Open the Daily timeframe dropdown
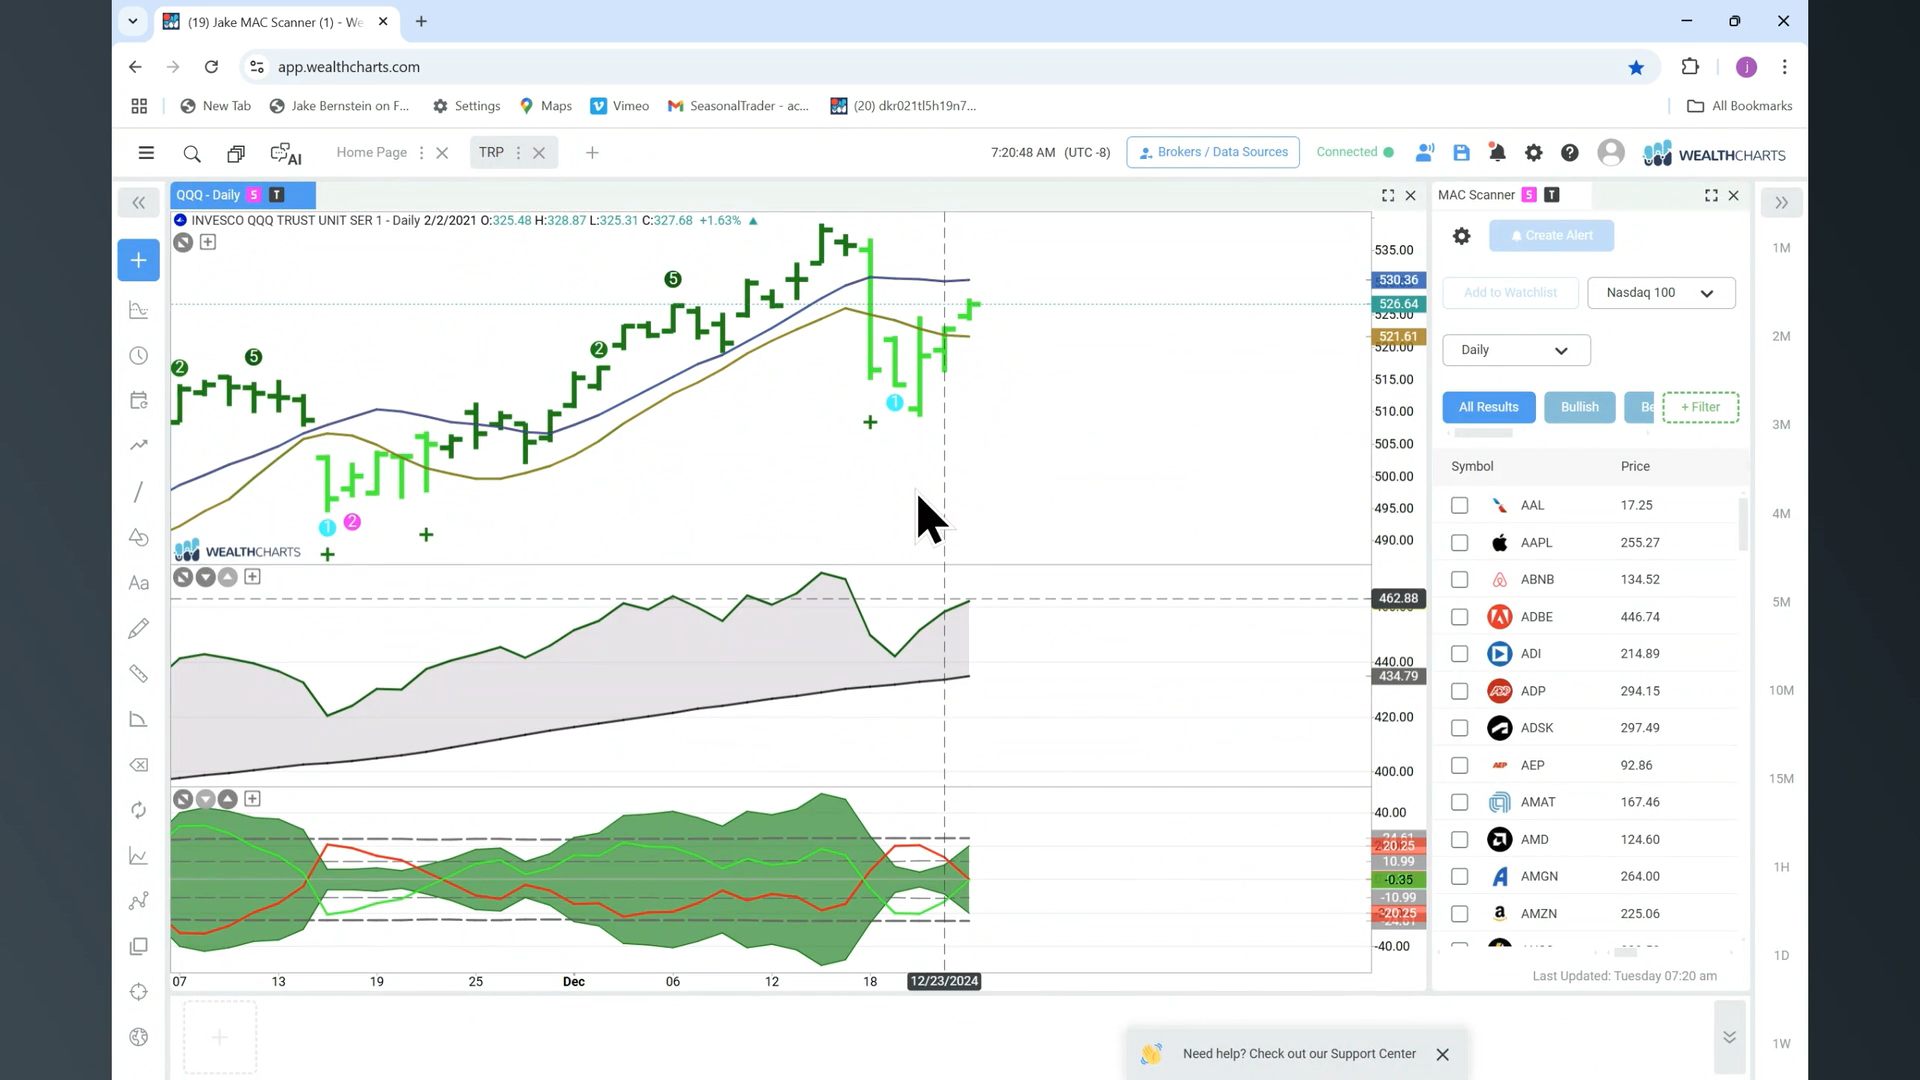This screenshot has height=1080, width=1920. point(1516,350)
